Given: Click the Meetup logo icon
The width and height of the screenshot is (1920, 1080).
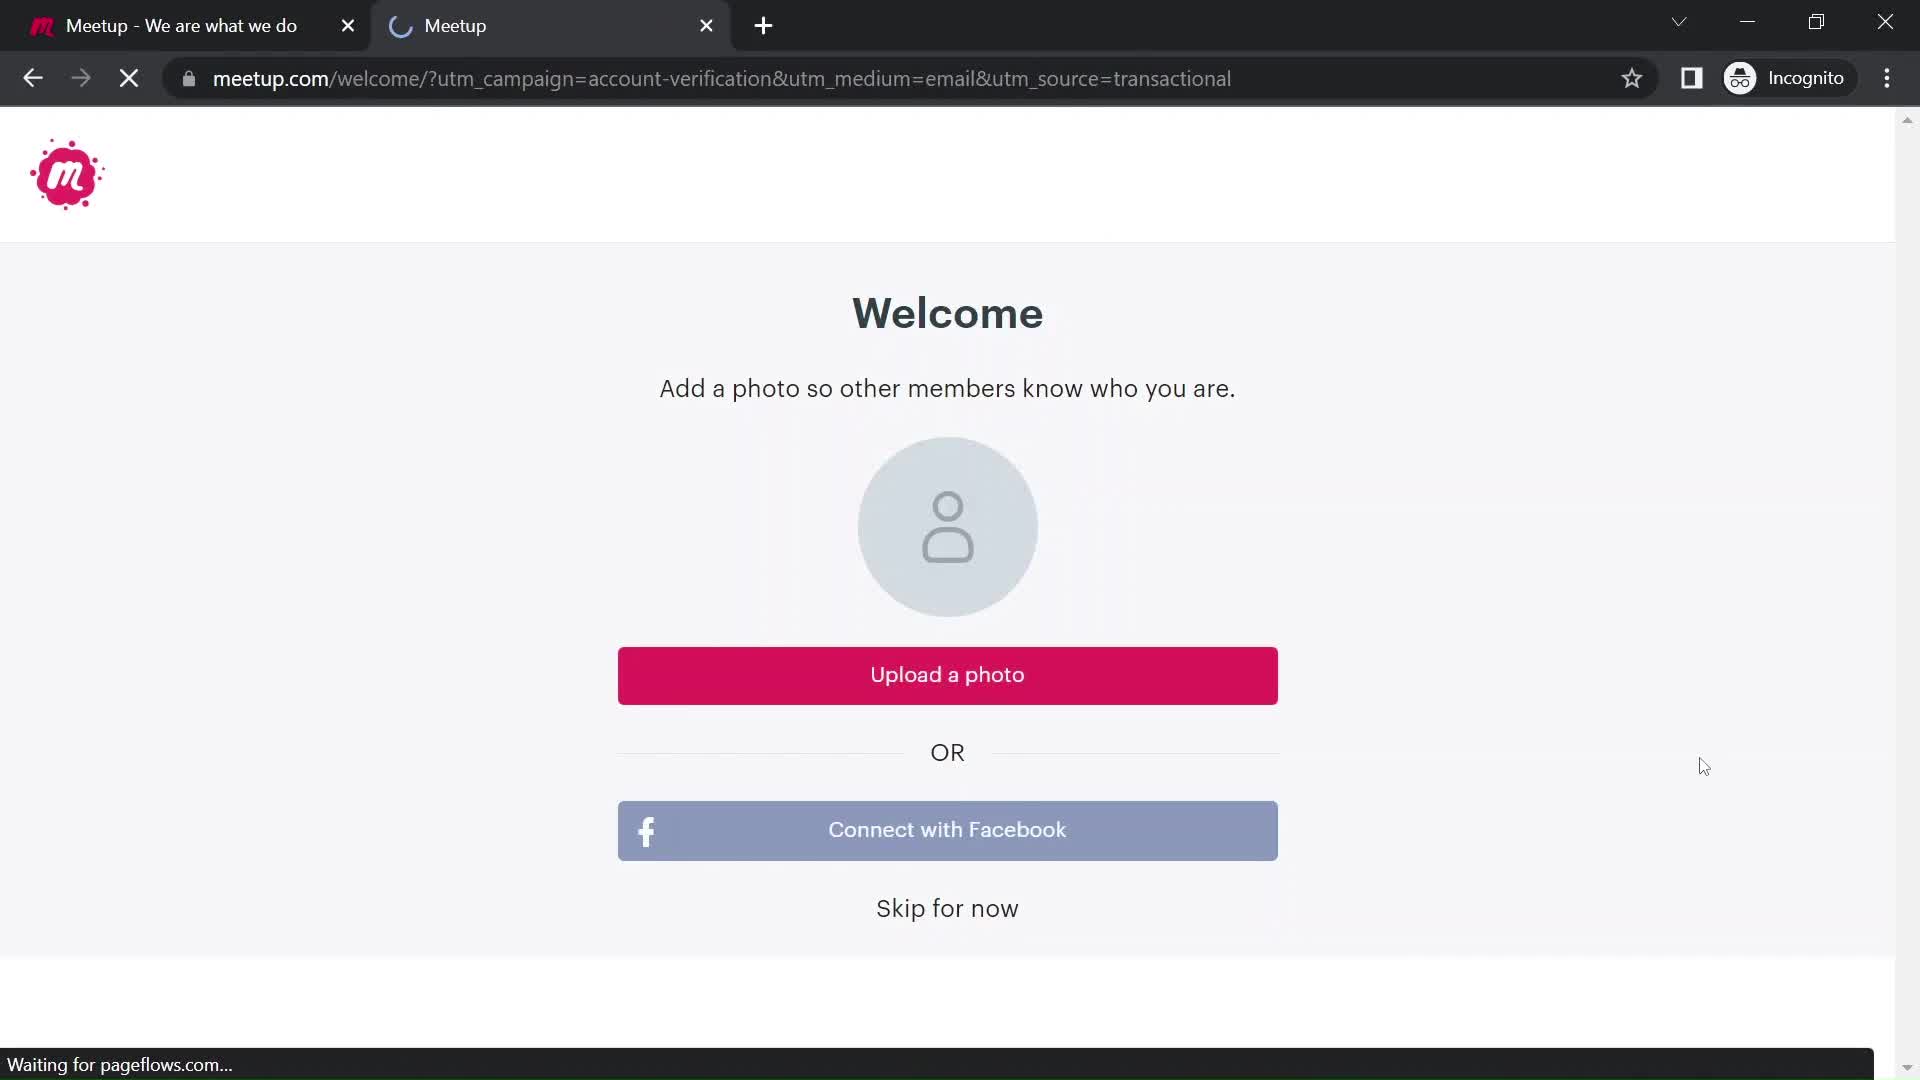Looking at the screenshot, I should tap(67, 173).
